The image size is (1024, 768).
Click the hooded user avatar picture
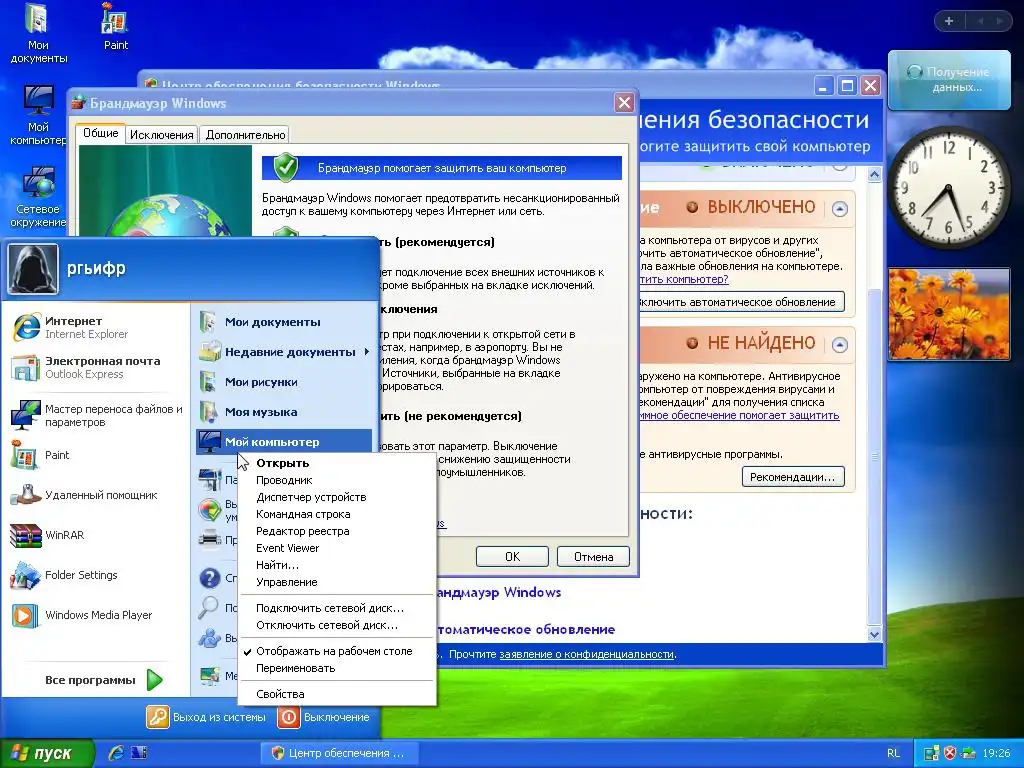(x=33, y=268)
